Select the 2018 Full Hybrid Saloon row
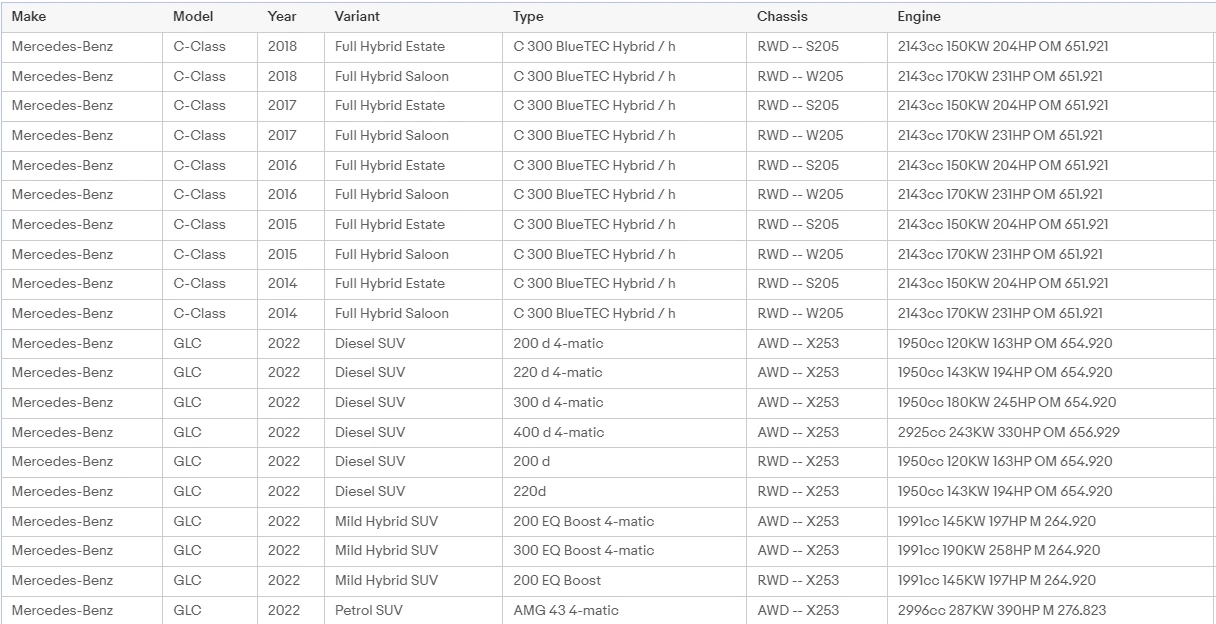This screenshot has height=624, width=1216. pyautogui.click(x=400, y=76)
